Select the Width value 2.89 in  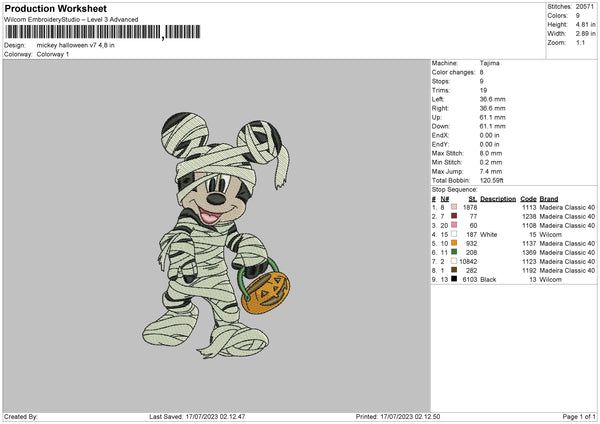click(x=585, y=34)
